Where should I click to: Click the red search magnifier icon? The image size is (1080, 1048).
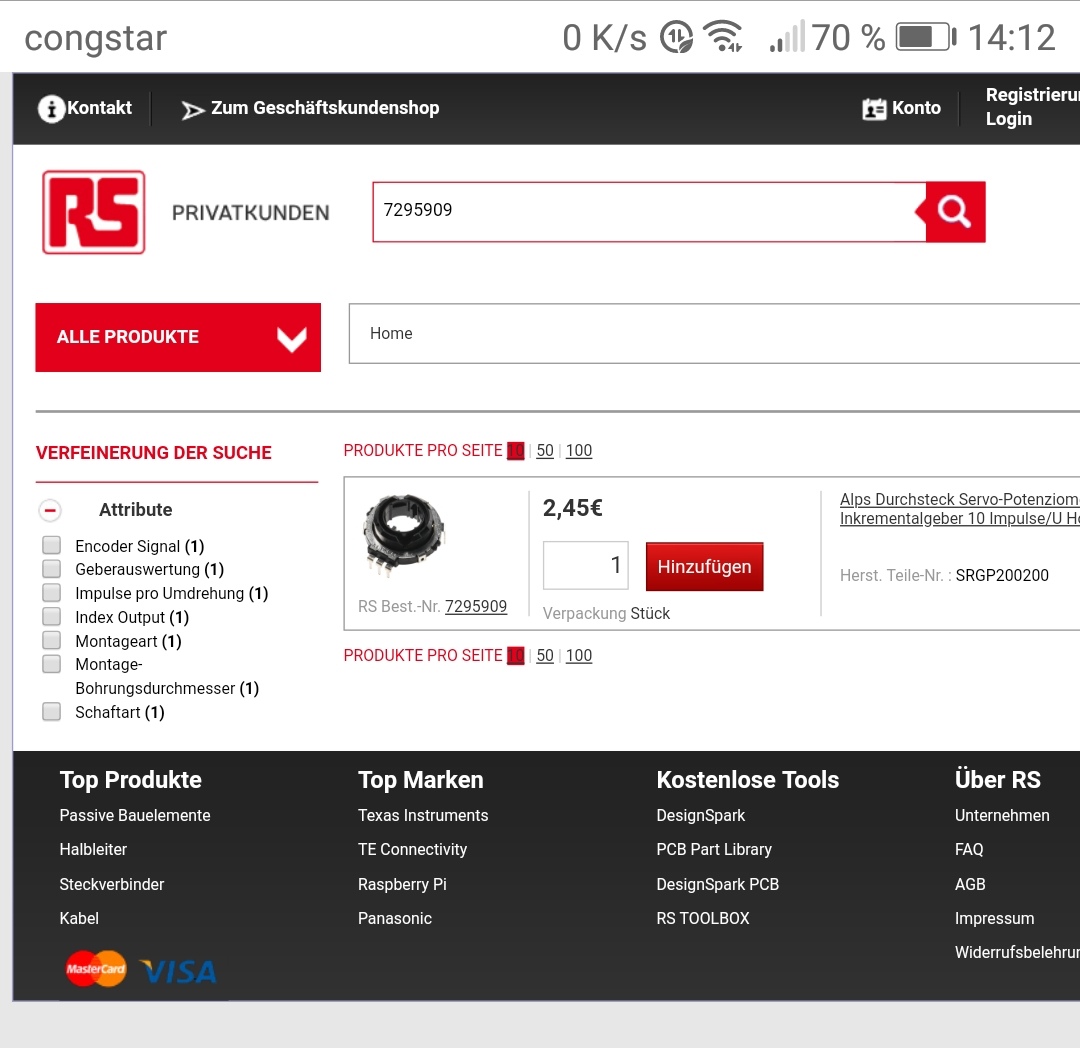(955, 212)
